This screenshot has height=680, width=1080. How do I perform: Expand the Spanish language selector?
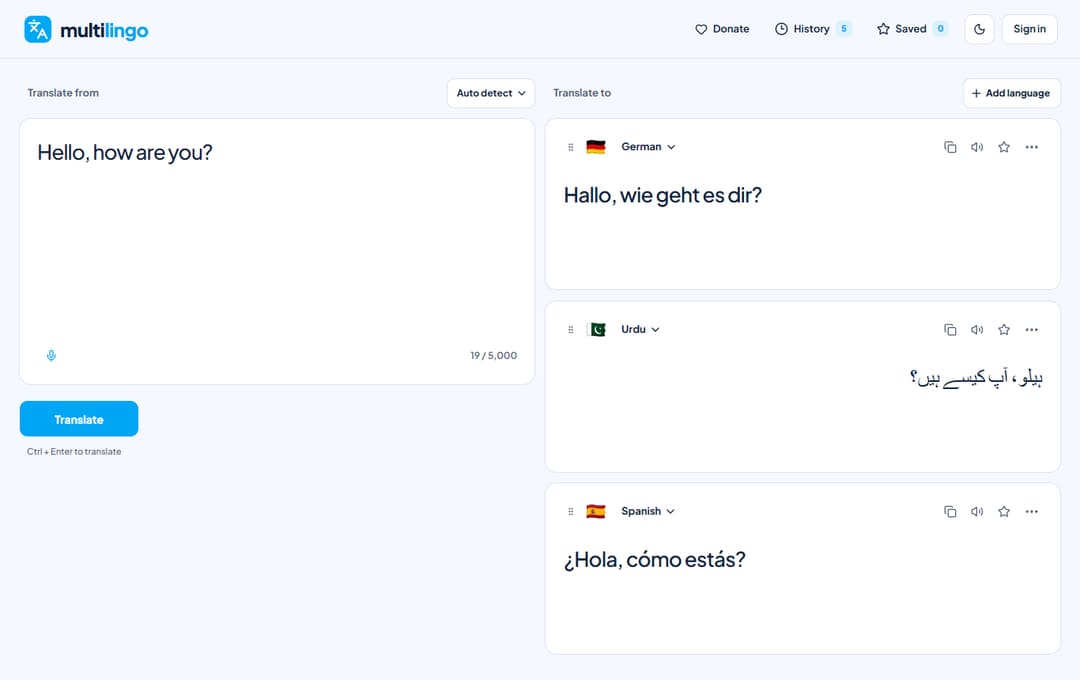(648, 511)
